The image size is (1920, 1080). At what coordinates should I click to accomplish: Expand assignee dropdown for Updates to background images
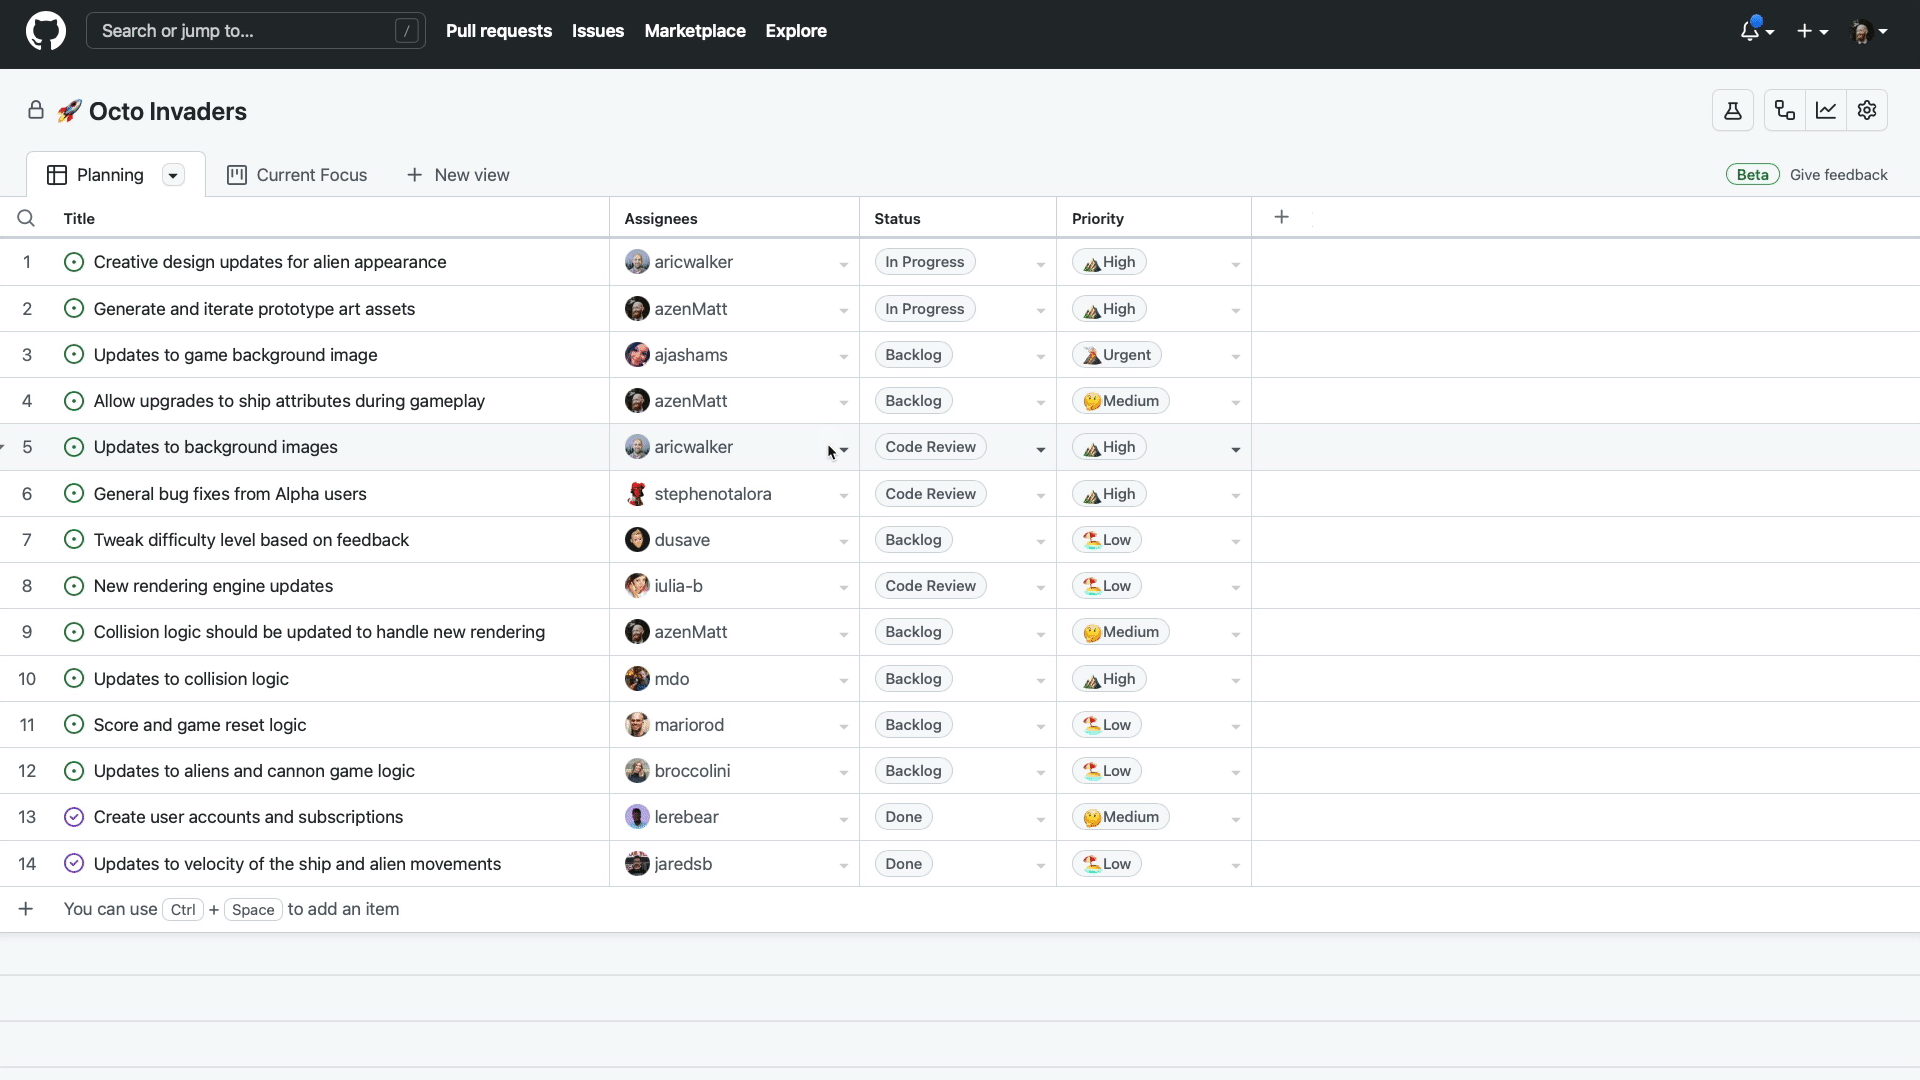point(844,450)
